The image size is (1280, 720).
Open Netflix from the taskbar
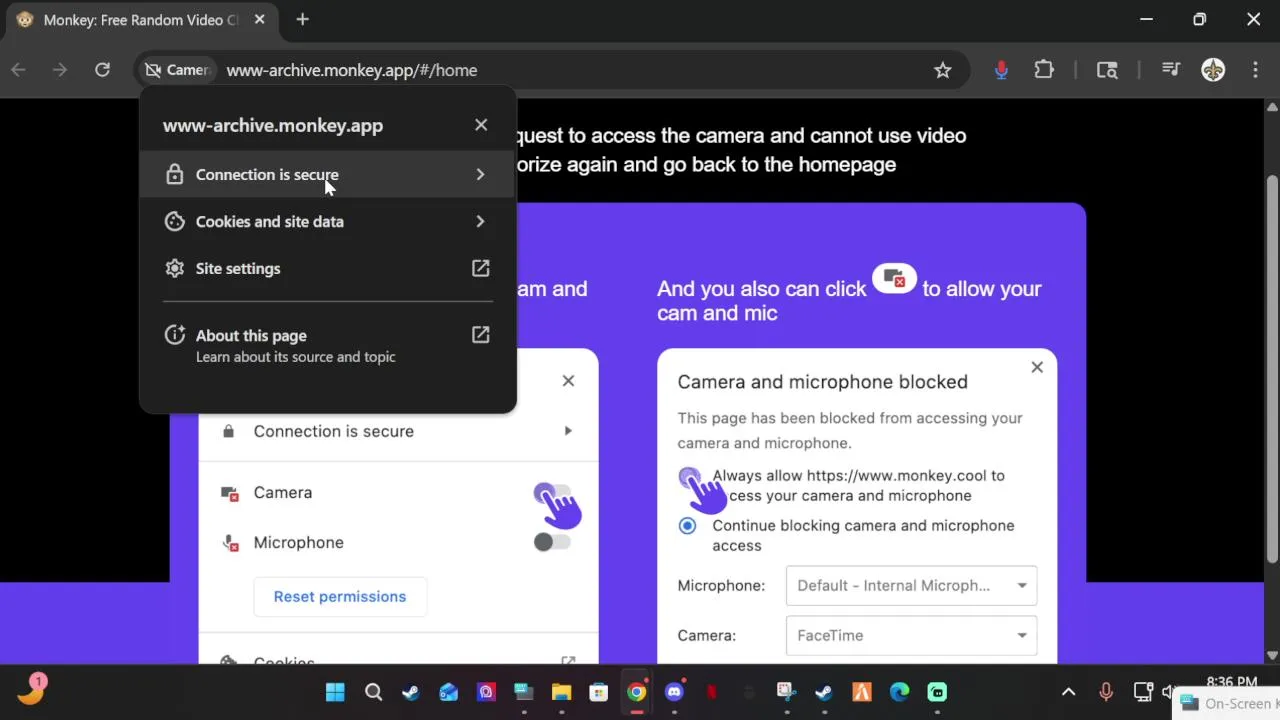coord(712,692)
